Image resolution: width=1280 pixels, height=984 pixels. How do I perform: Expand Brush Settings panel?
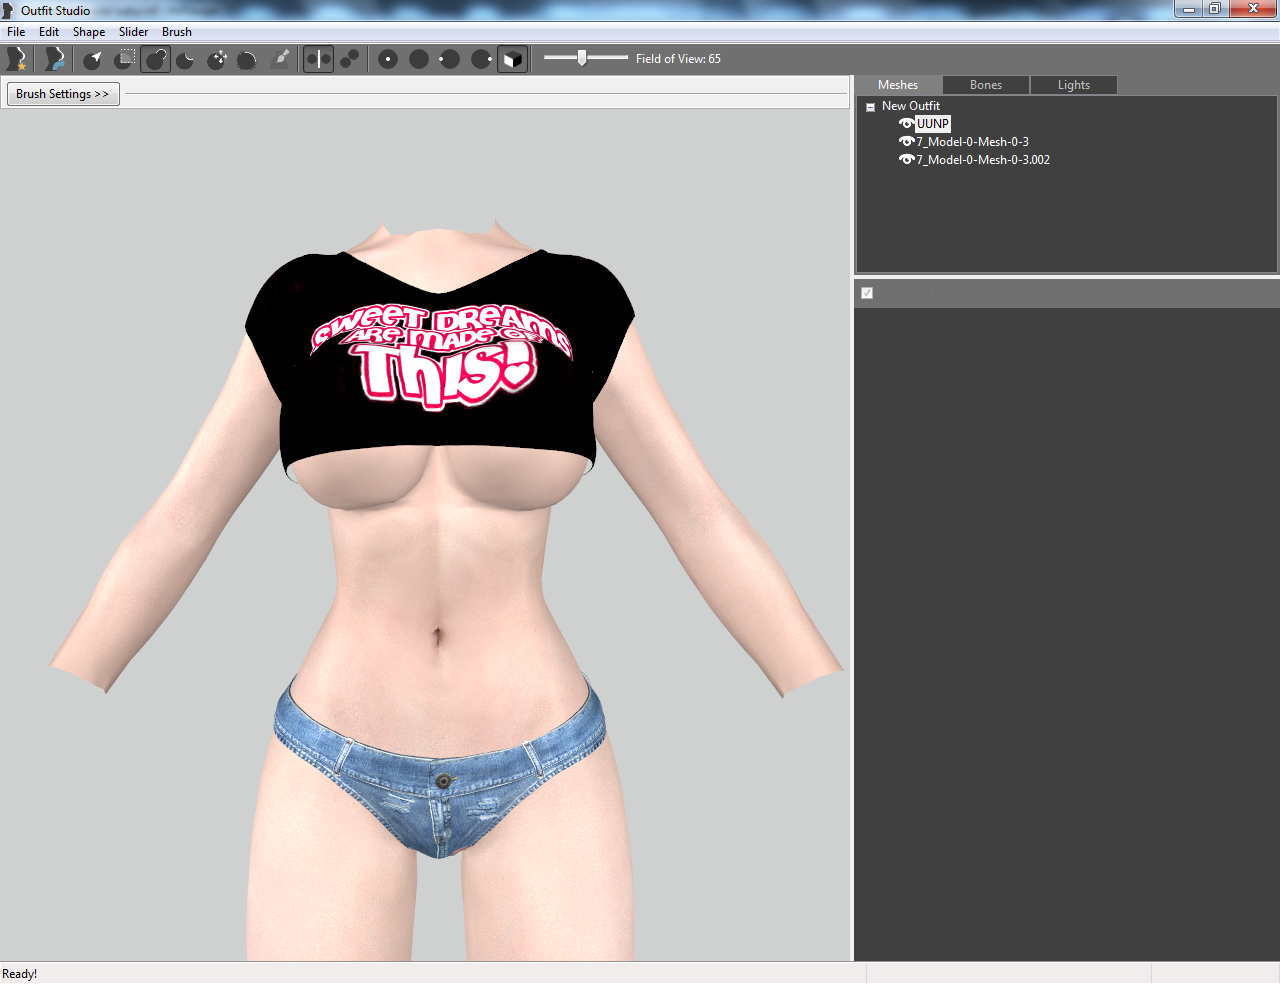63,94
